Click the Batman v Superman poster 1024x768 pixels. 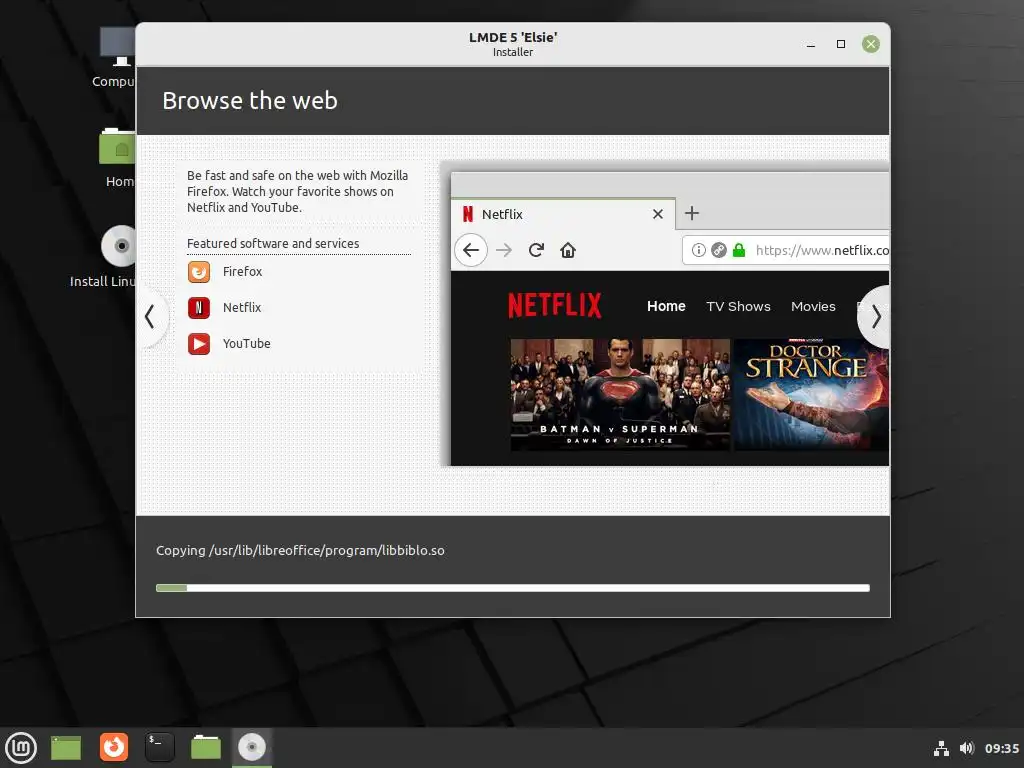coord(620,394)
